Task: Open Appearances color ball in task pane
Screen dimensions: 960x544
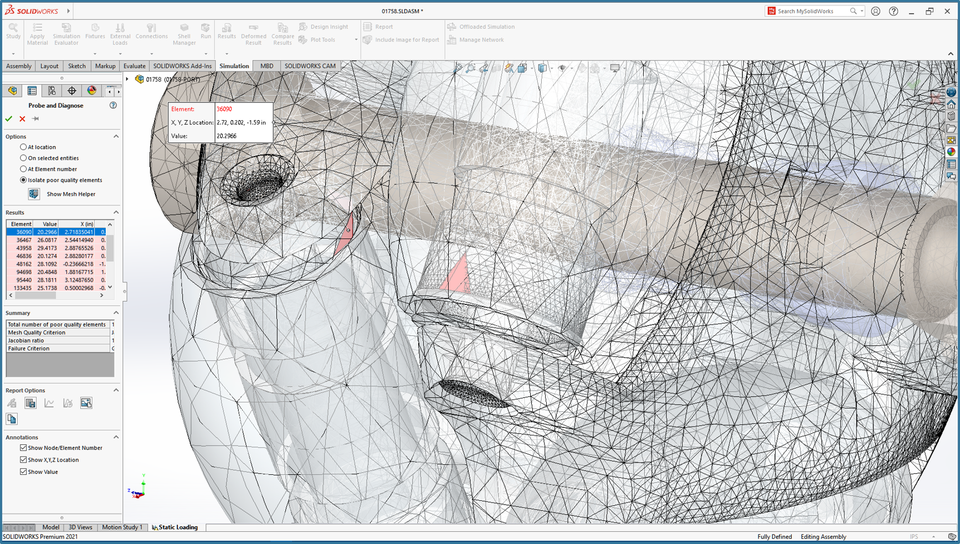Action: coord(951,152)
